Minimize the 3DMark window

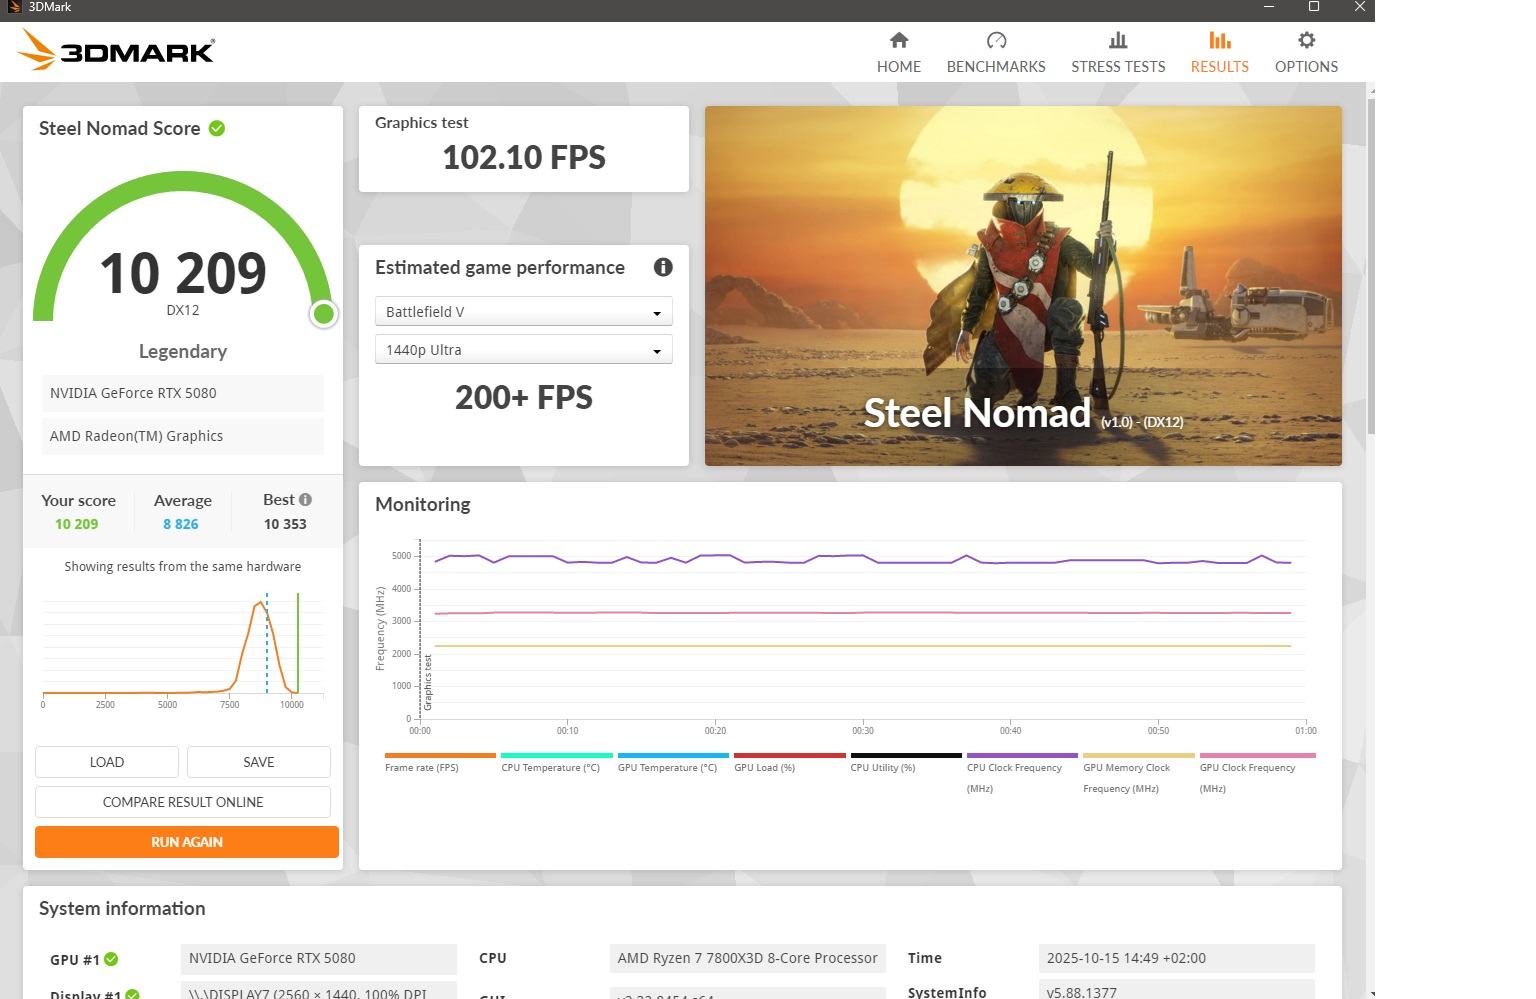pos(1269,7)
